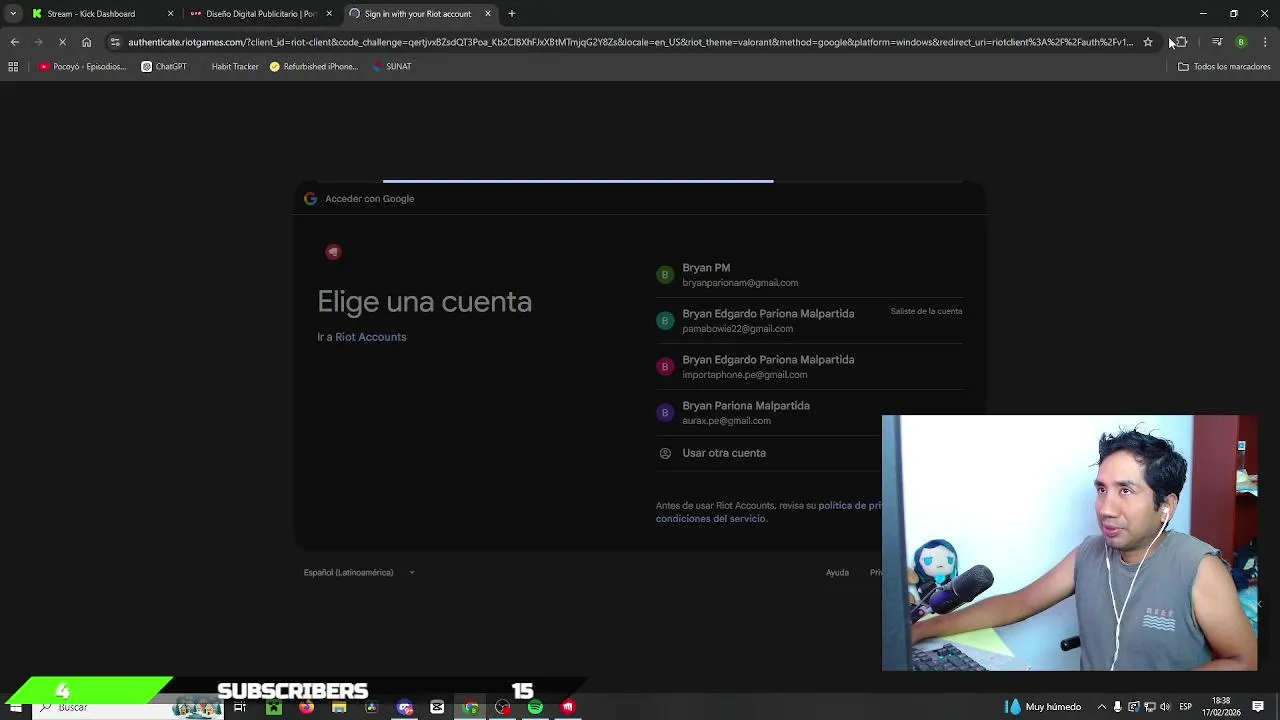Viewport: 1280px width, 720px height.
Task: Open Refurbished iPhone bookmark
Action: coord(313,67)
